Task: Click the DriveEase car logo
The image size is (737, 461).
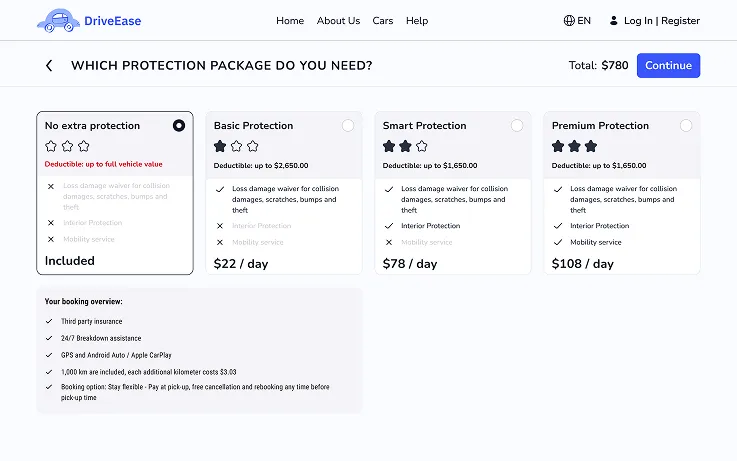Action: pos(57,20)
